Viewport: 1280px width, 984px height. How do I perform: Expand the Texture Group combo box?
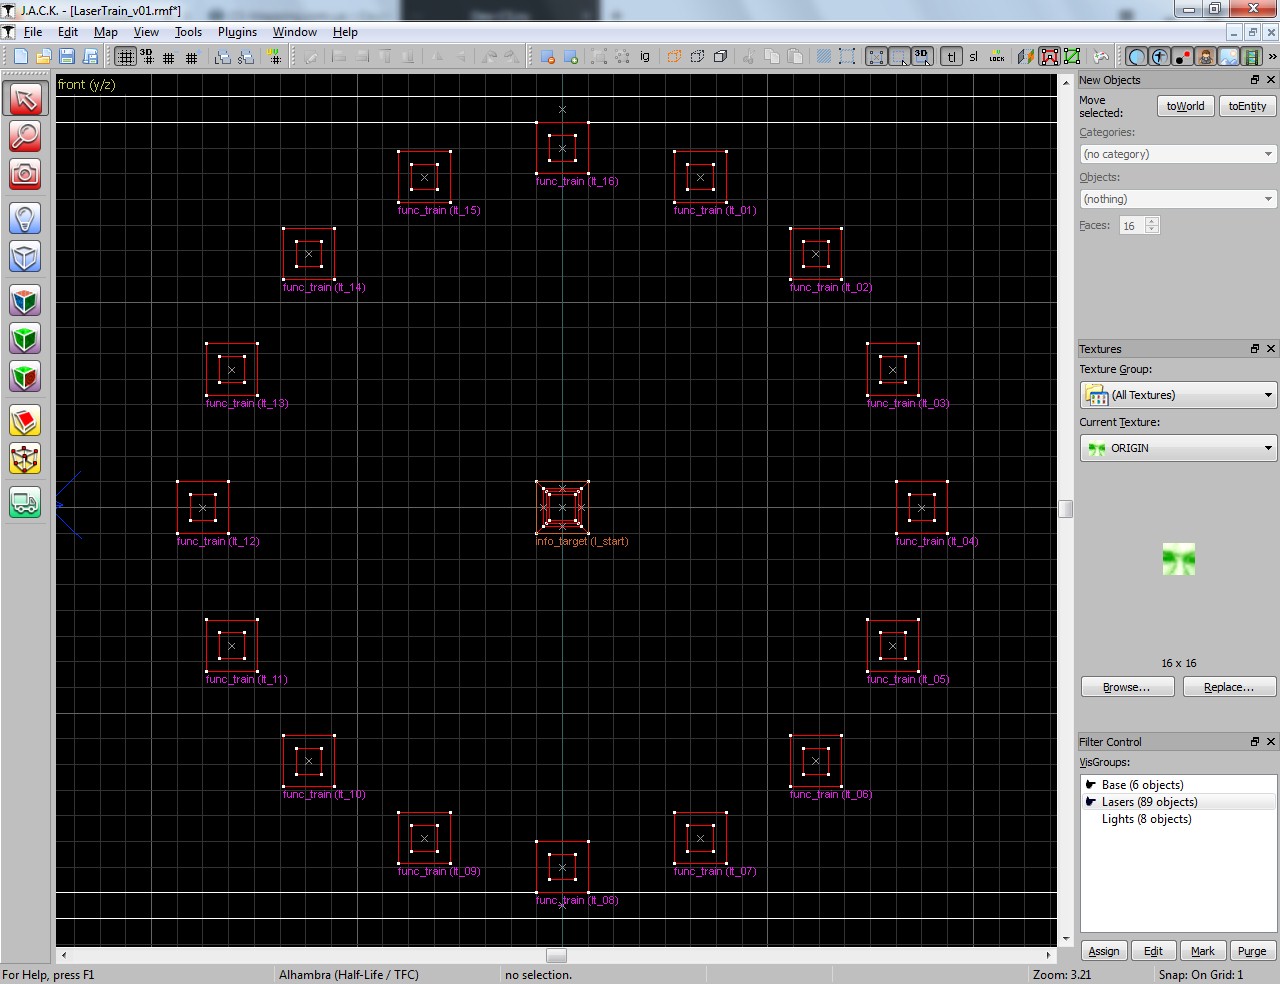(1178, 395)
